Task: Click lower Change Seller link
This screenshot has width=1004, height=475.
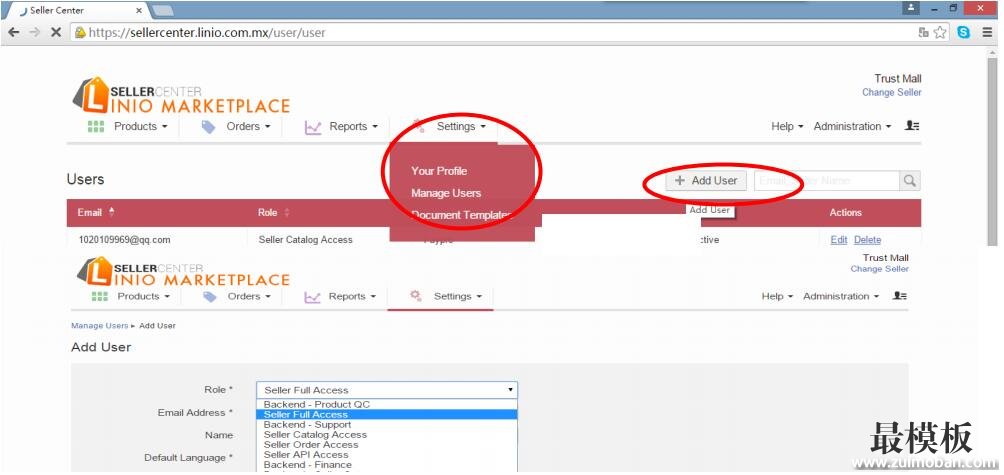Action: point(879,269)
